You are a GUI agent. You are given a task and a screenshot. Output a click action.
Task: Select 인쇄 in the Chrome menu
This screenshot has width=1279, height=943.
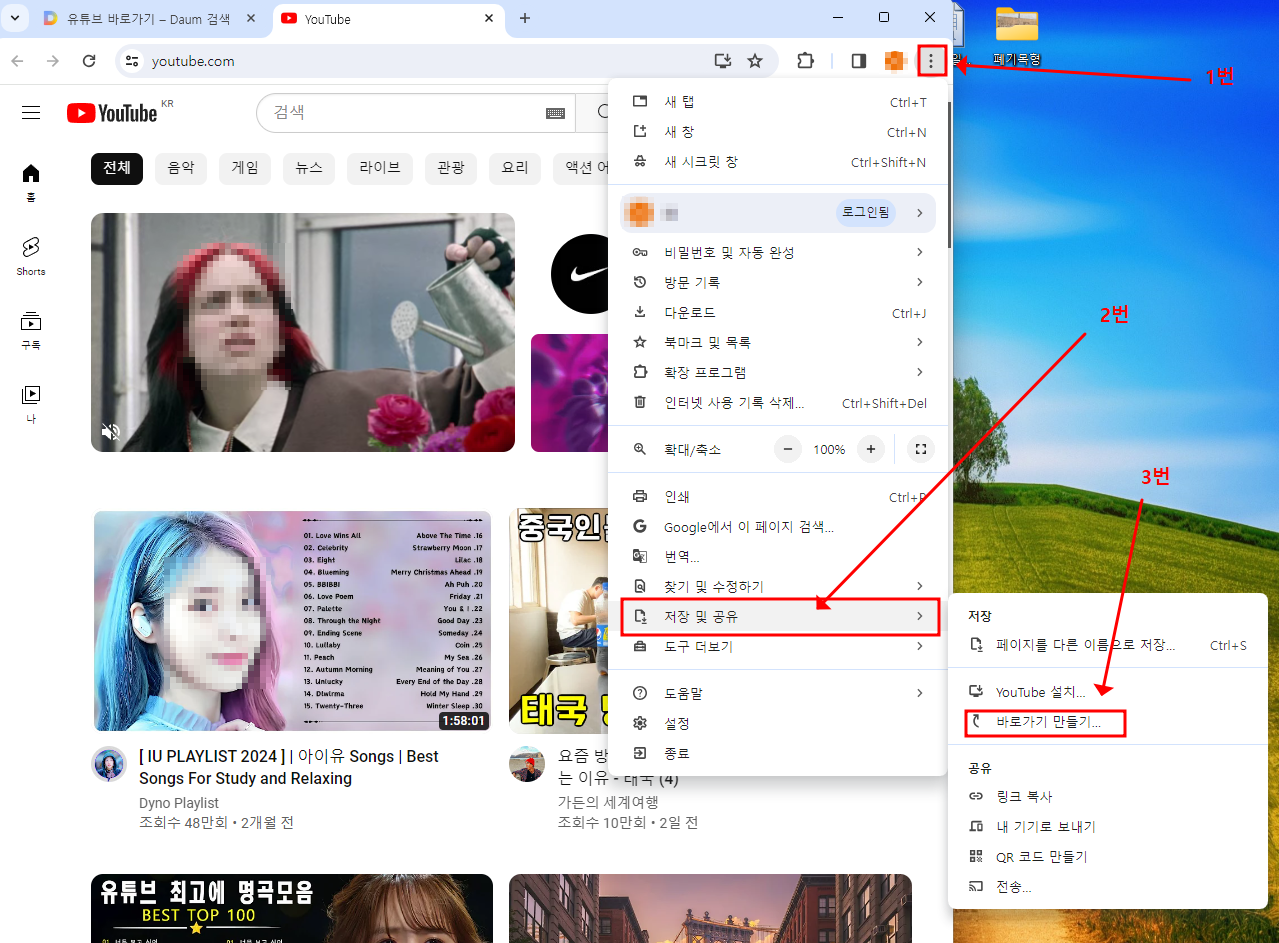coord(778,497)
